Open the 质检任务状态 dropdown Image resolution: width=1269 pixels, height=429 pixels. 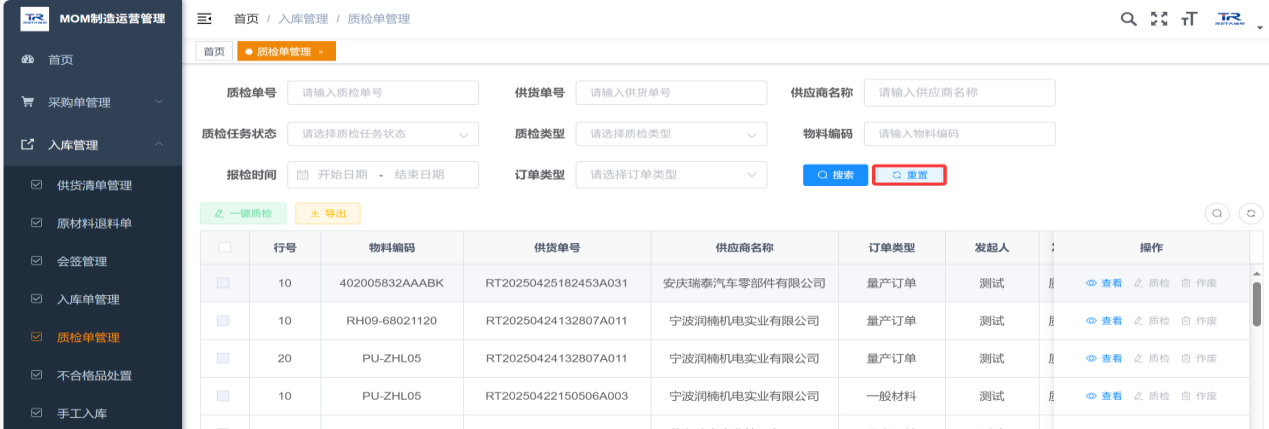click(383, 133)
